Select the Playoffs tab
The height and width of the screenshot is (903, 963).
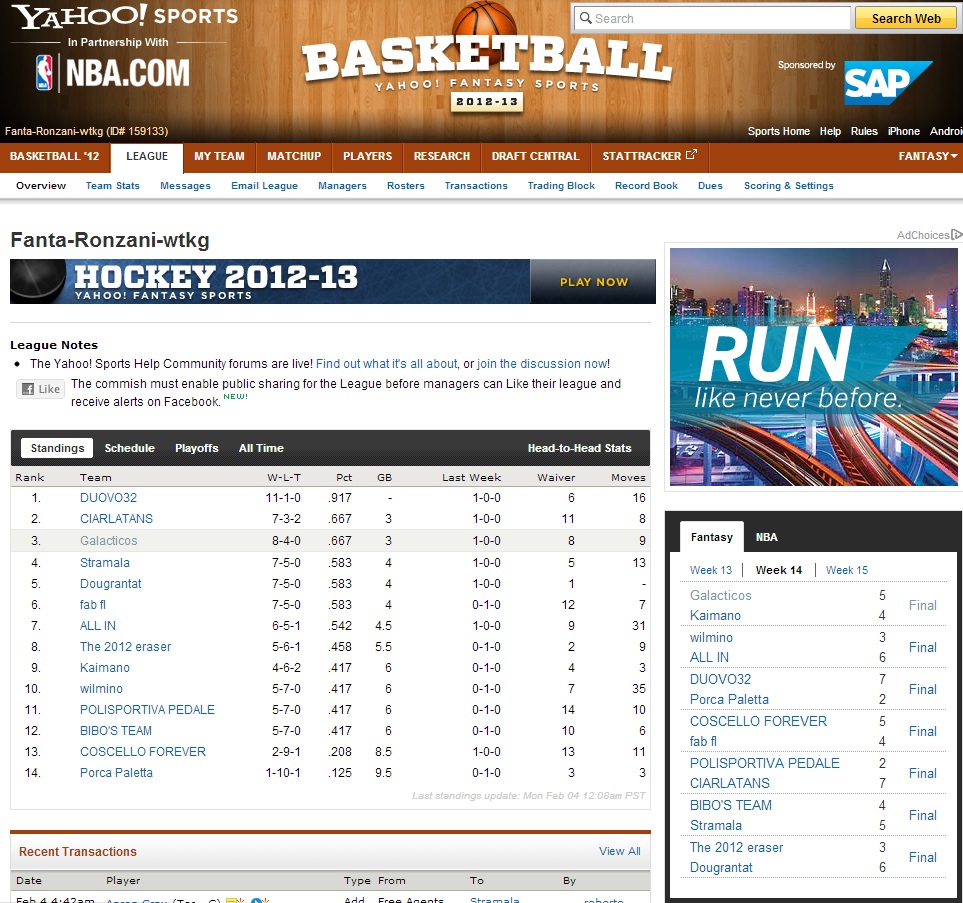[196, 448]
